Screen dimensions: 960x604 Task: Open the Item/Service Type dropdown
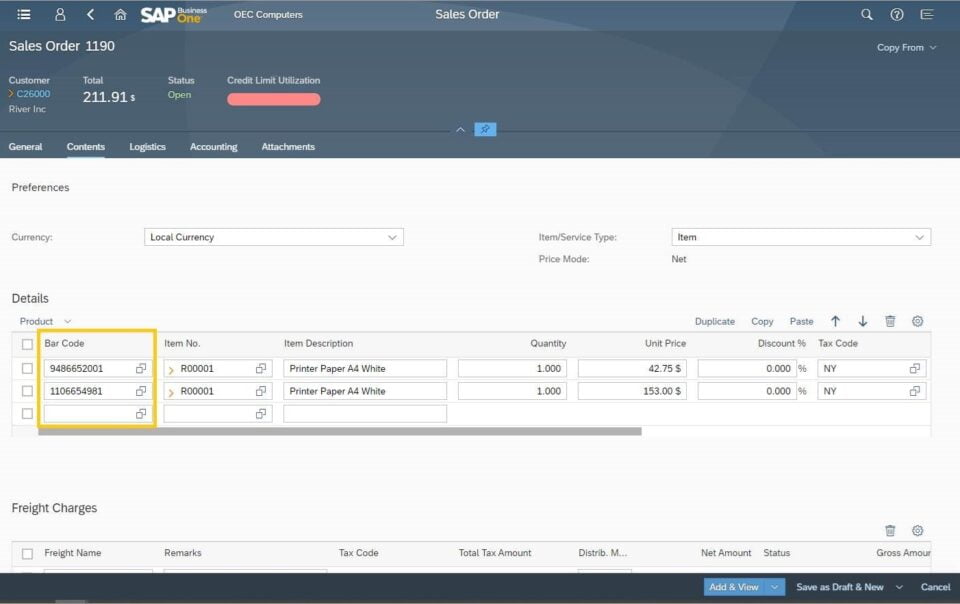801,237
